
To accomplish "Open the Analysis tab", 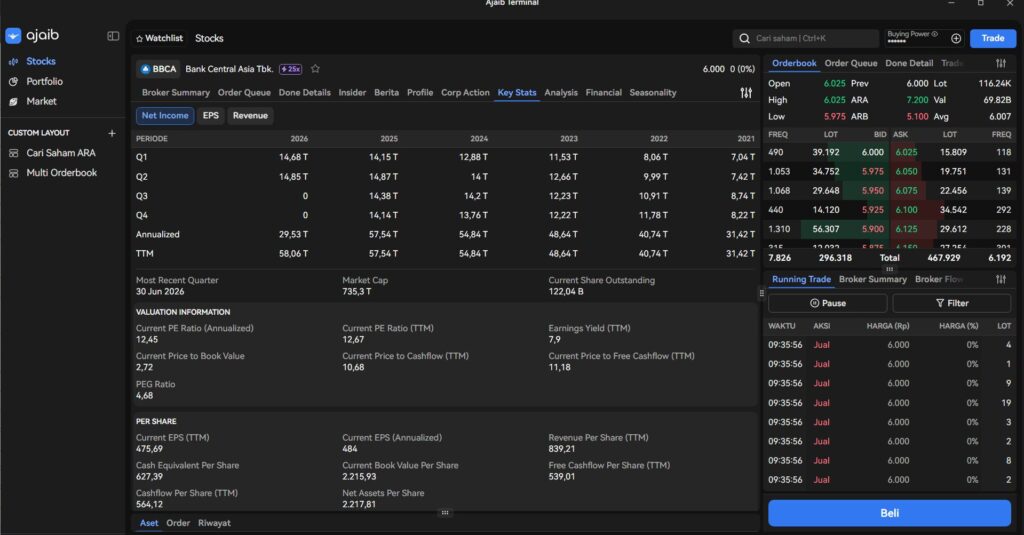I will [x=561, y=93].
